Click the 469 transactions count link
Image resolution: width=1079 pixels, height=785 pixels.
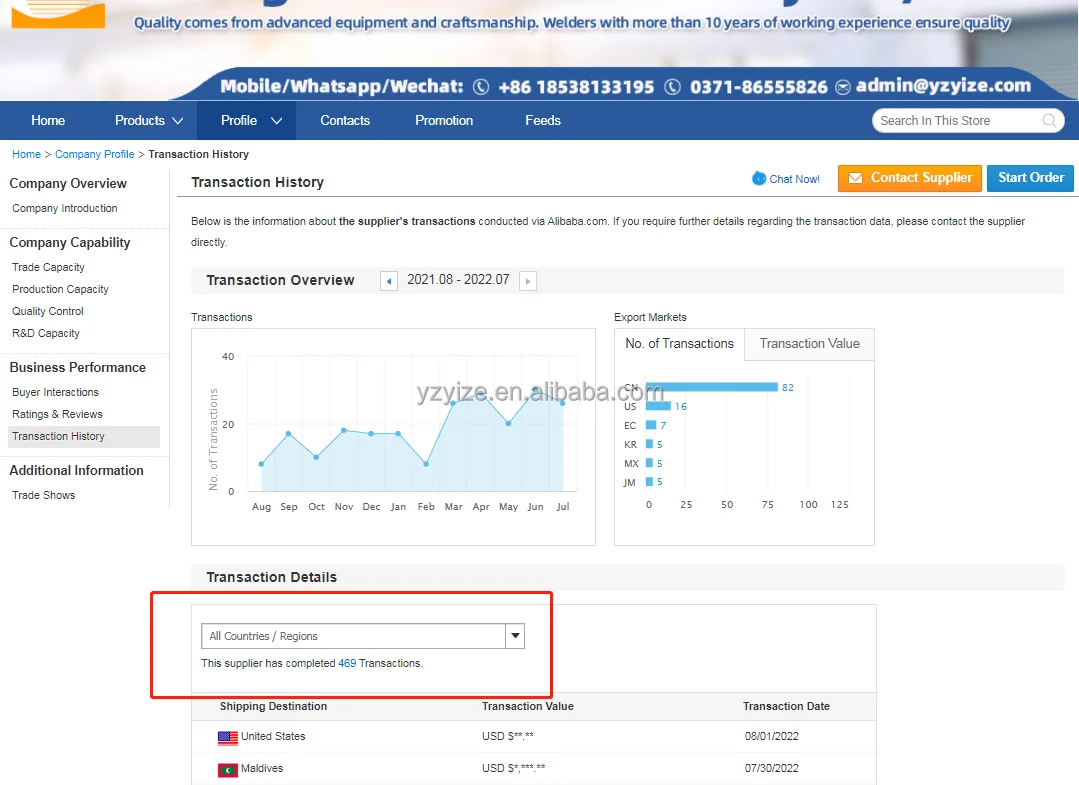[x=347, y=663]
